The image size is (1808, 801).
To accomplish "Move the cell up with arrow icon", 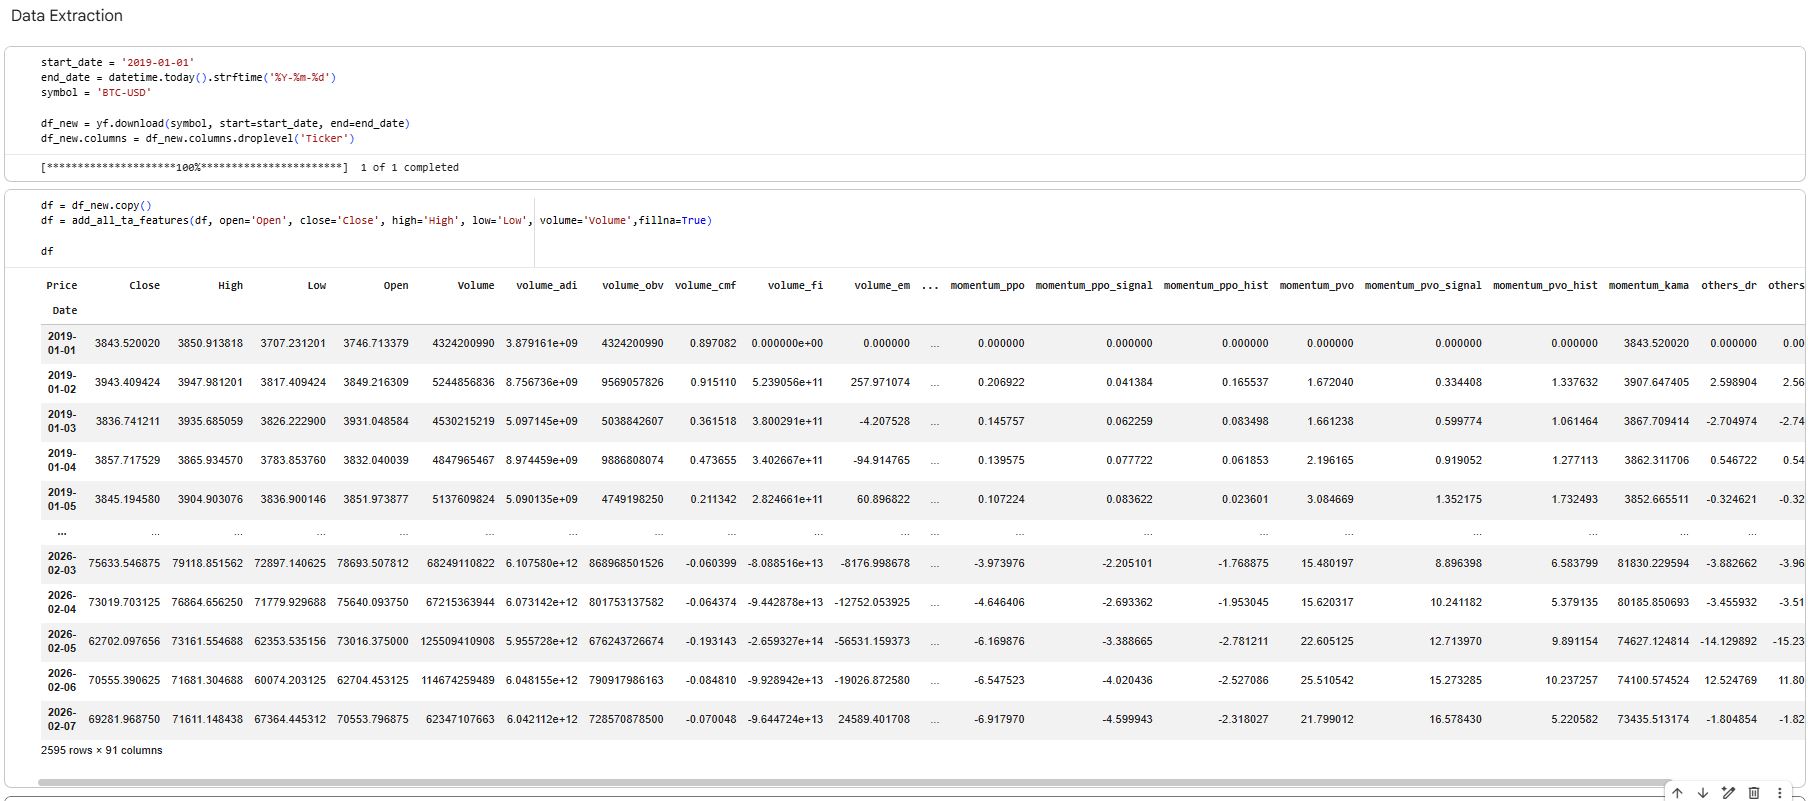I will (x=1677, y=793).
